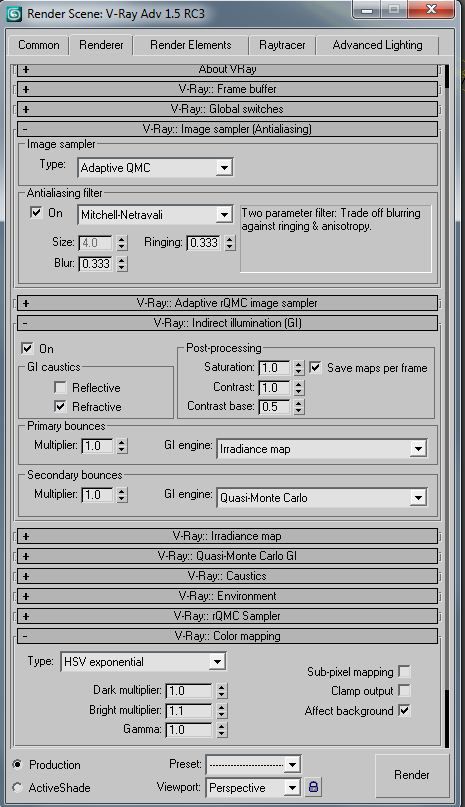
Task: Click the Contrast base field 0.5
Action: [x=274, y=407]
